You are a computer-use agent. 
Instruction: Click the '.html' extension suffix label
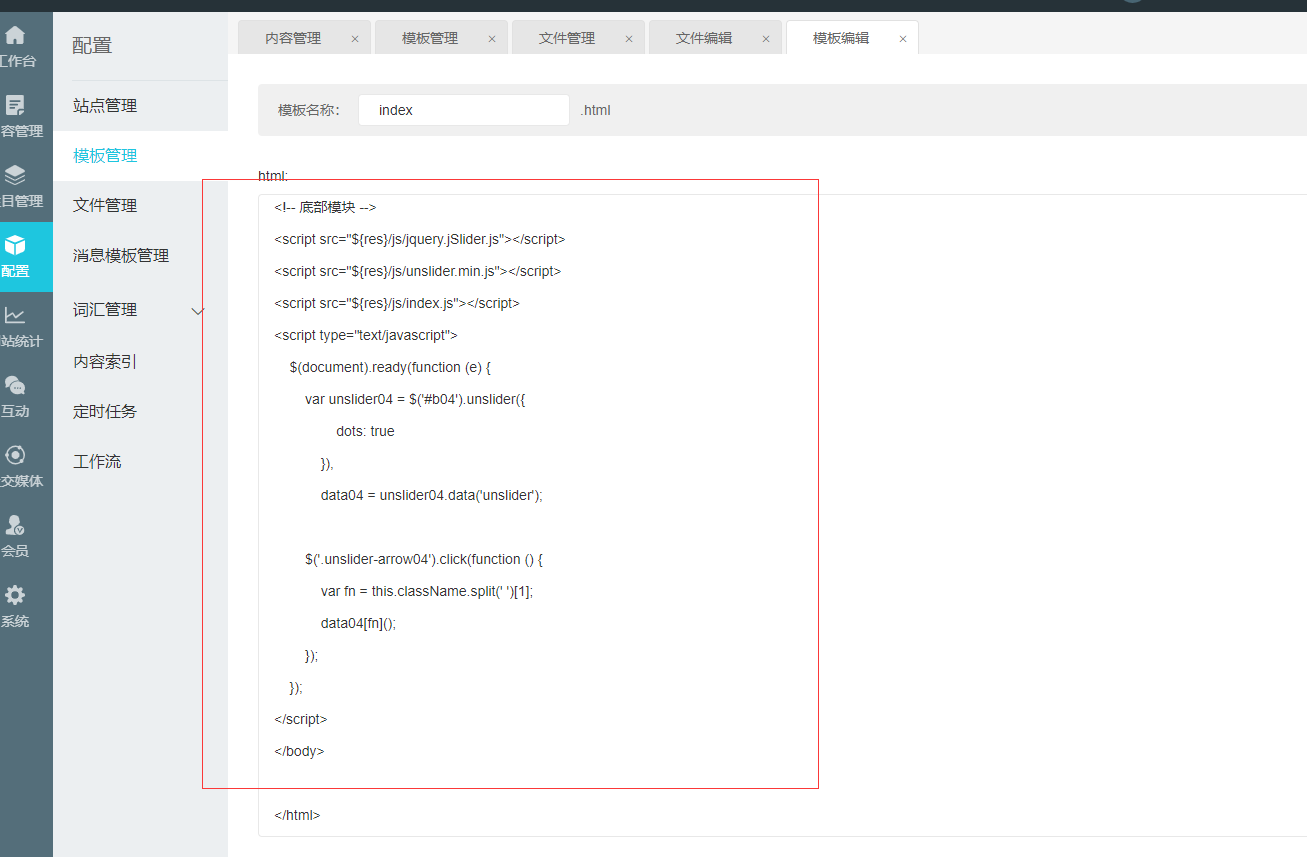pyautogui.click(x=595, y=111)
